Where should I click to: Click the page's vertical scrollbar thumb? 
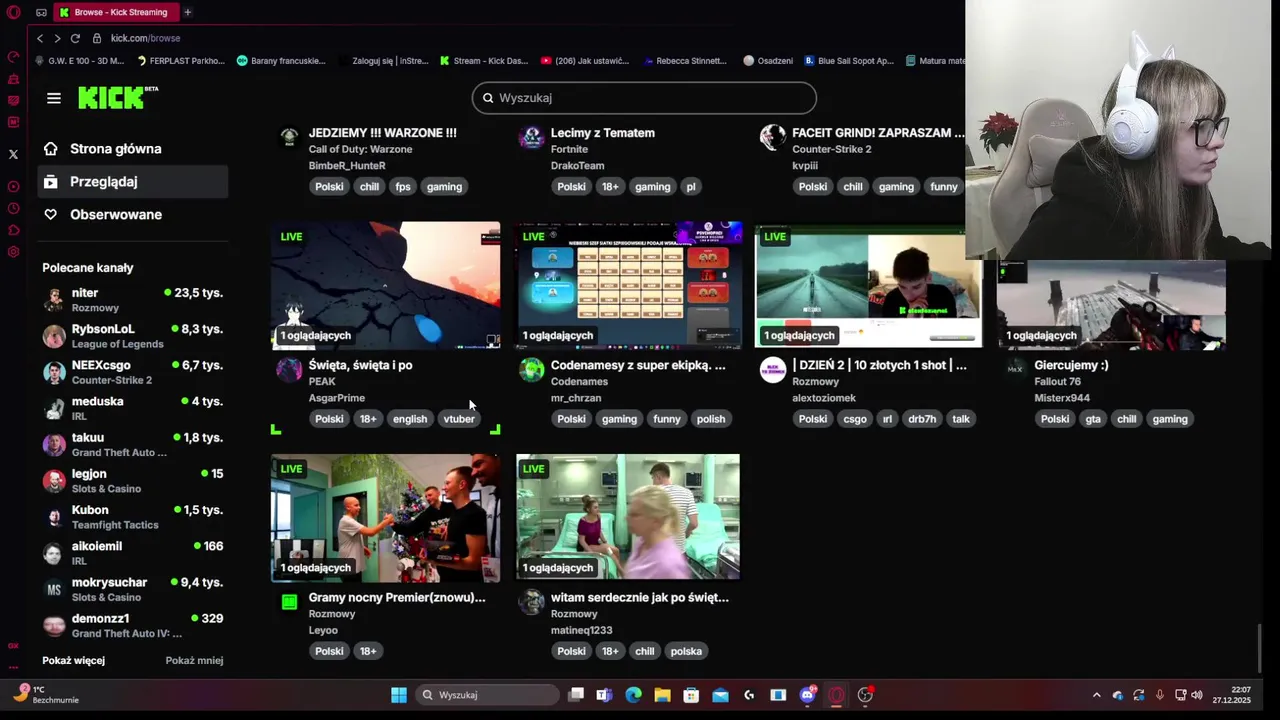click(x=1259, y=649)
